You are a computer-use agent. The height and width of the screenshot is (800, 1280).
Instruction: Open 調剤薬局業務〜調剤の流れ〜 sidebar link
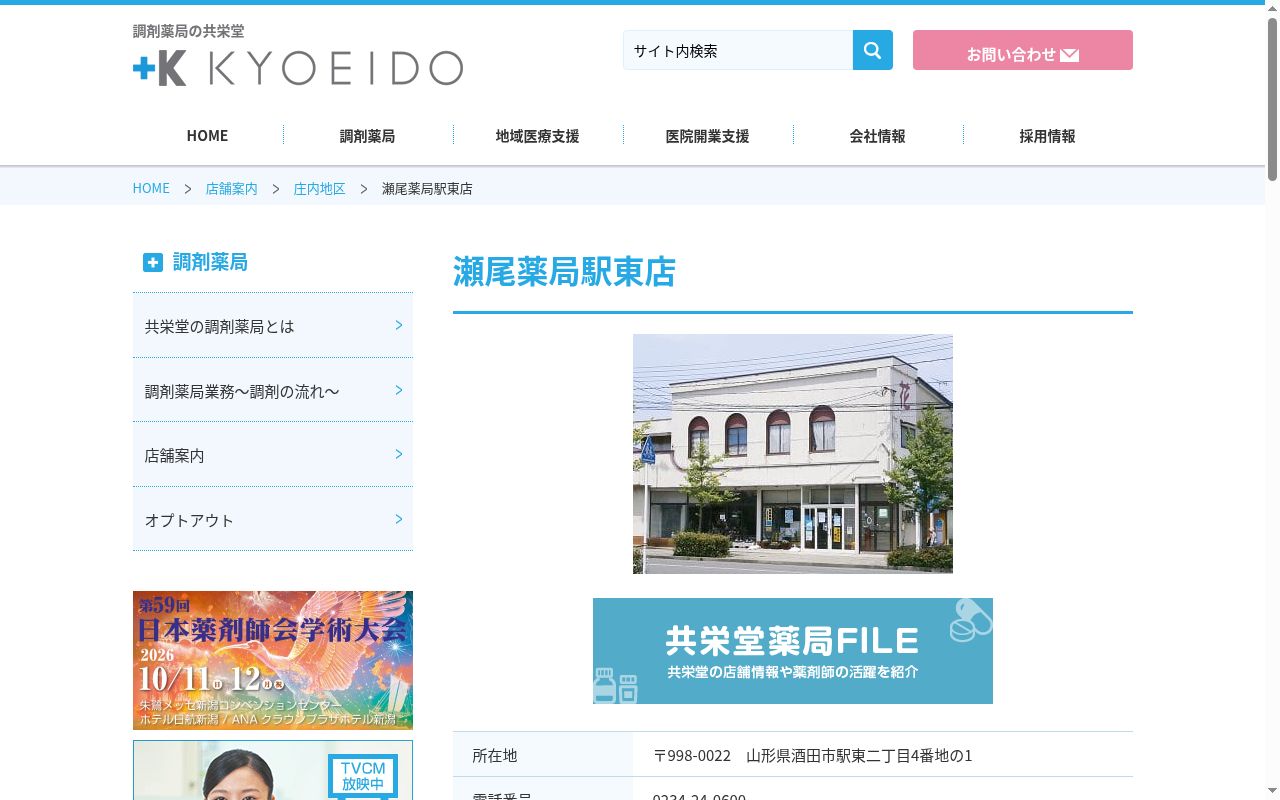(273, 391)
